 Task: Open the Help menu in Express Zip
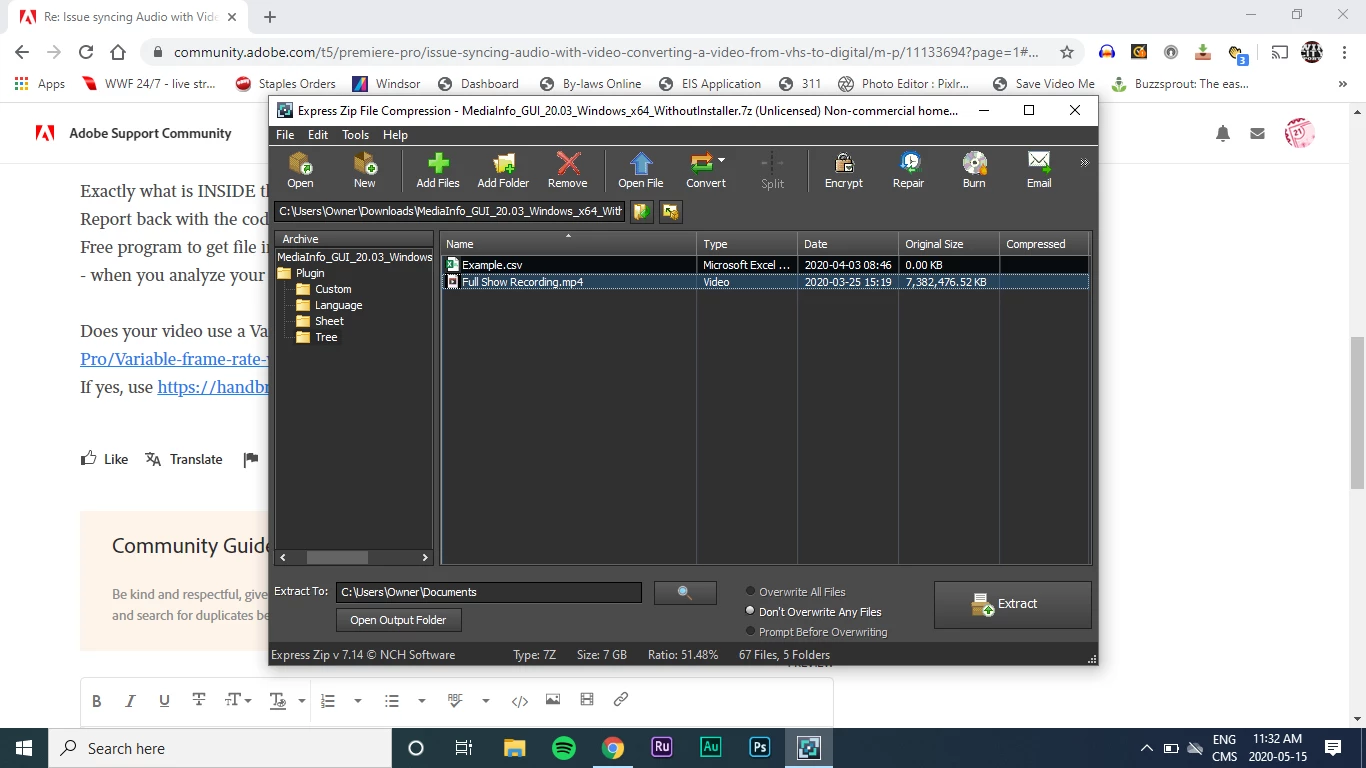point(395,135)
